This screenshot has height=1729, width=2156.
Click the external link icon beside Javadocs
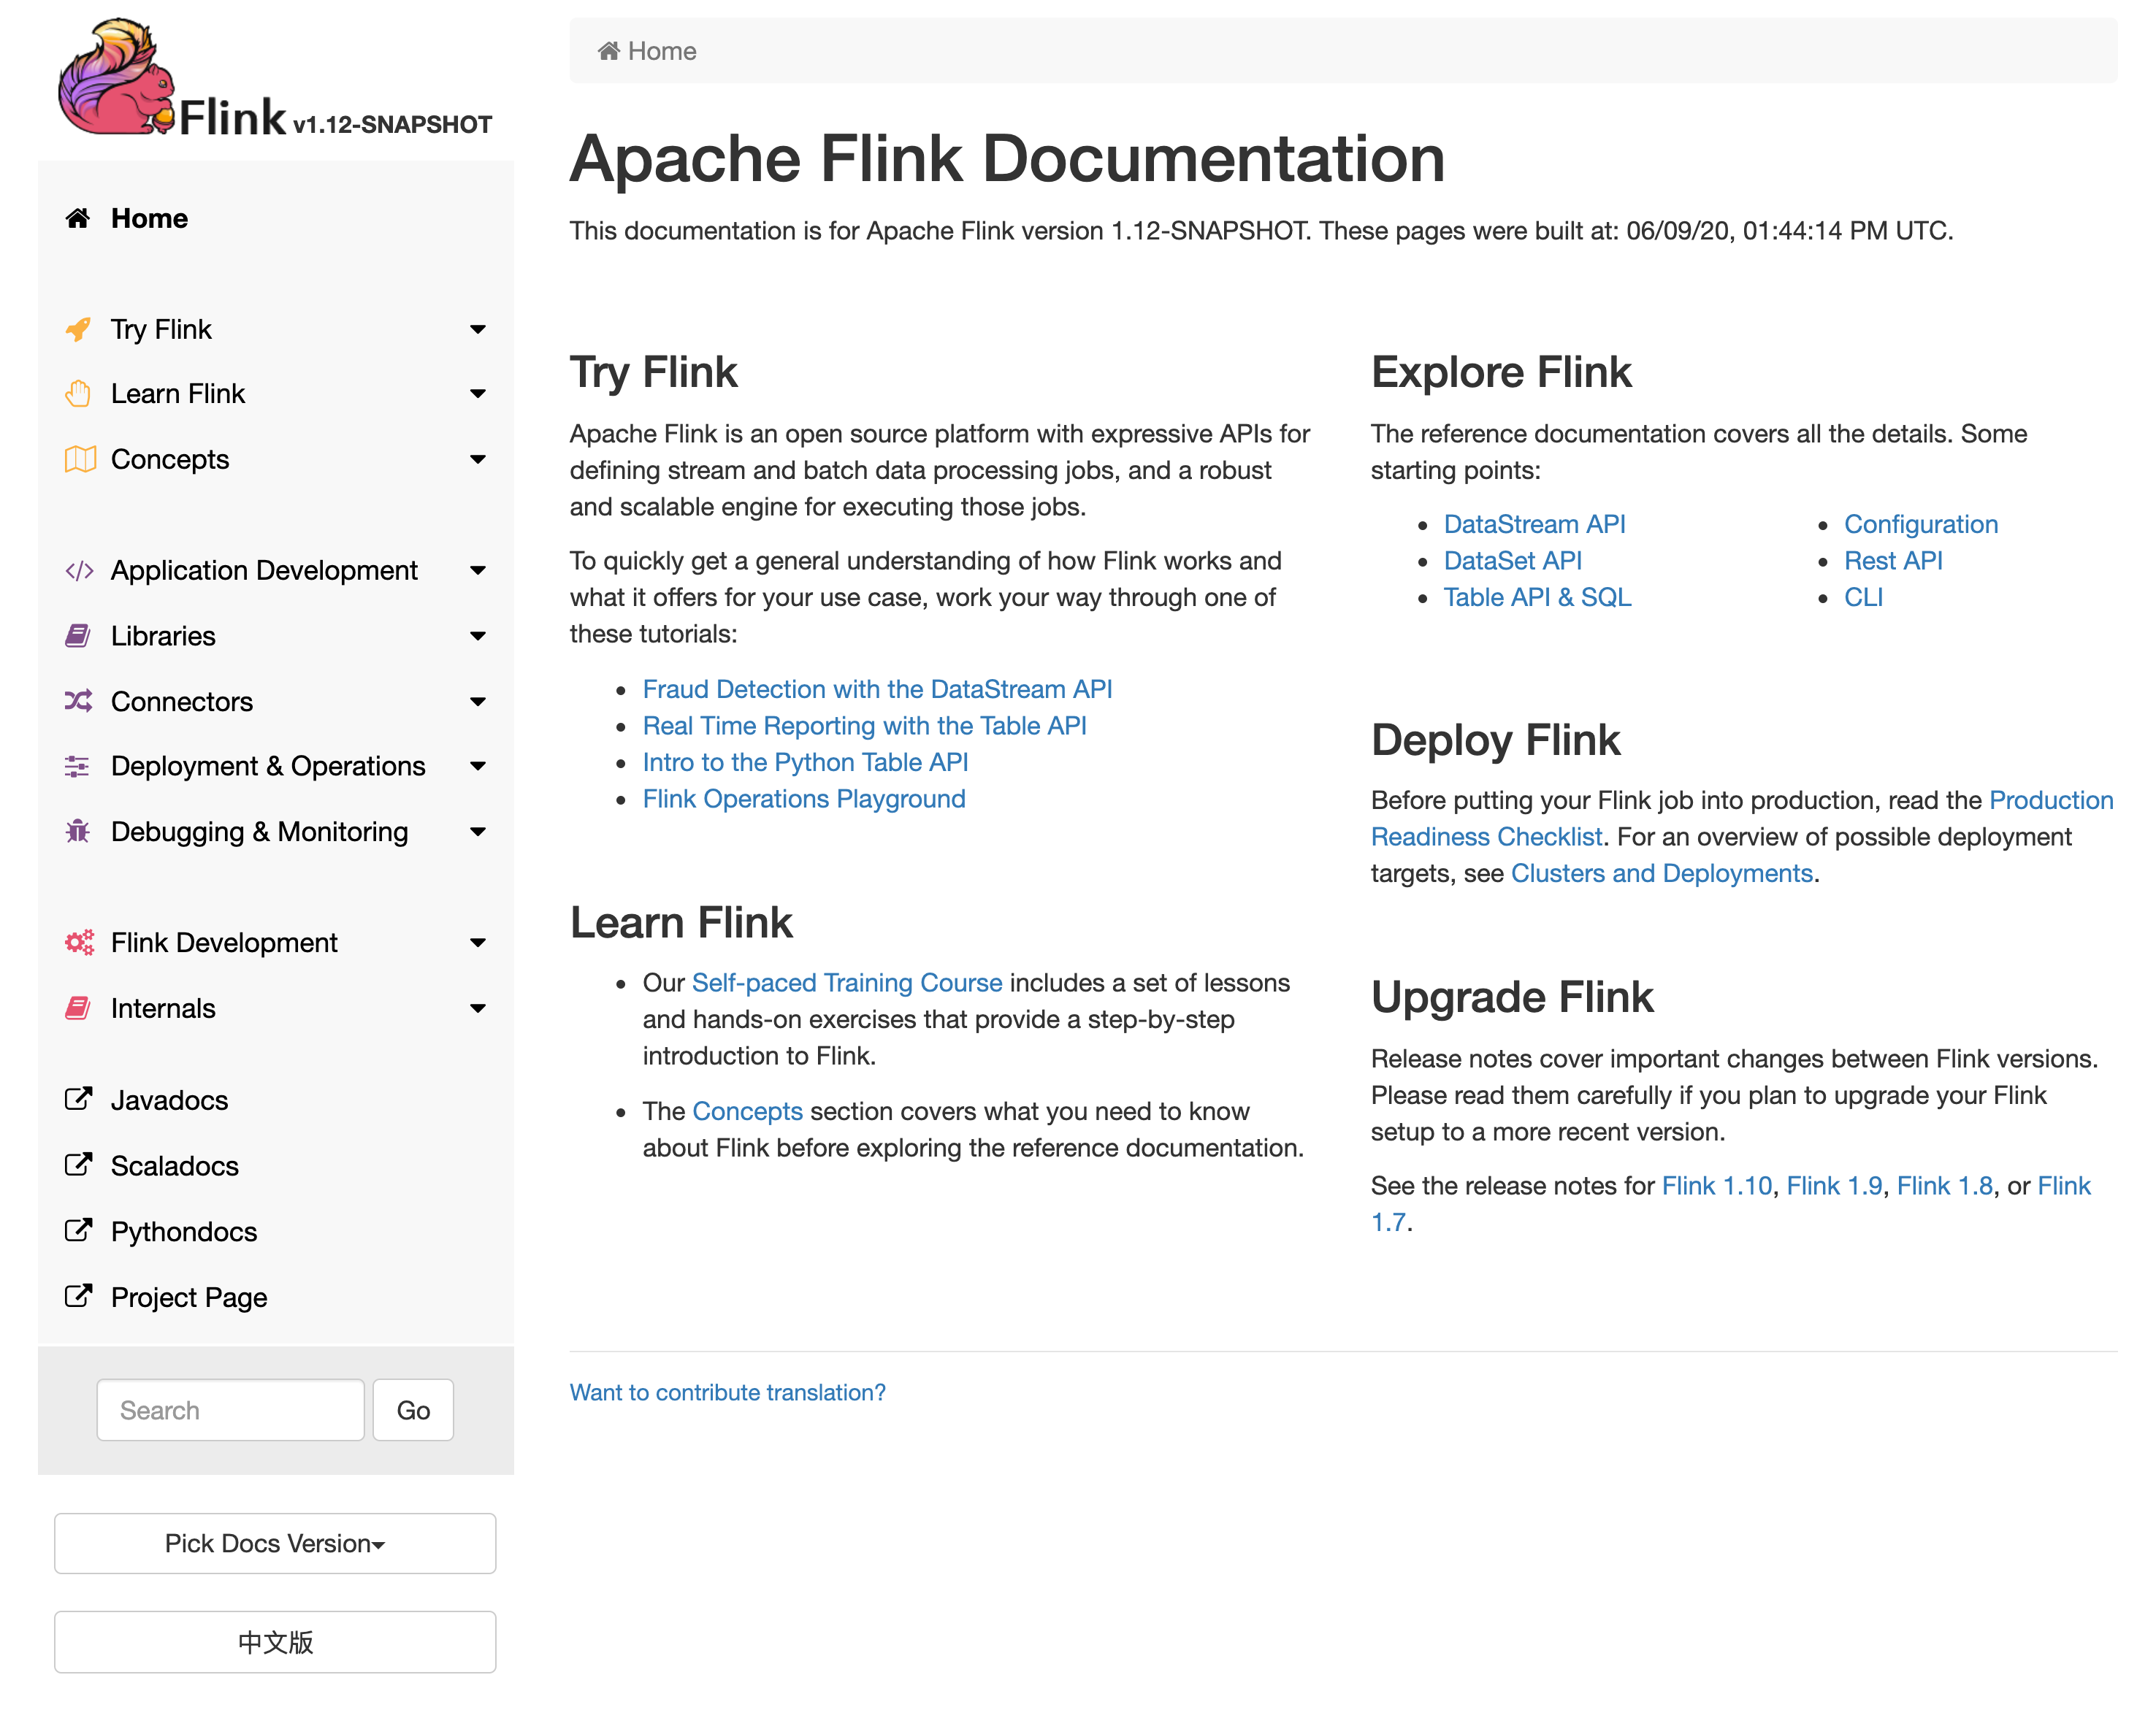78,1099
